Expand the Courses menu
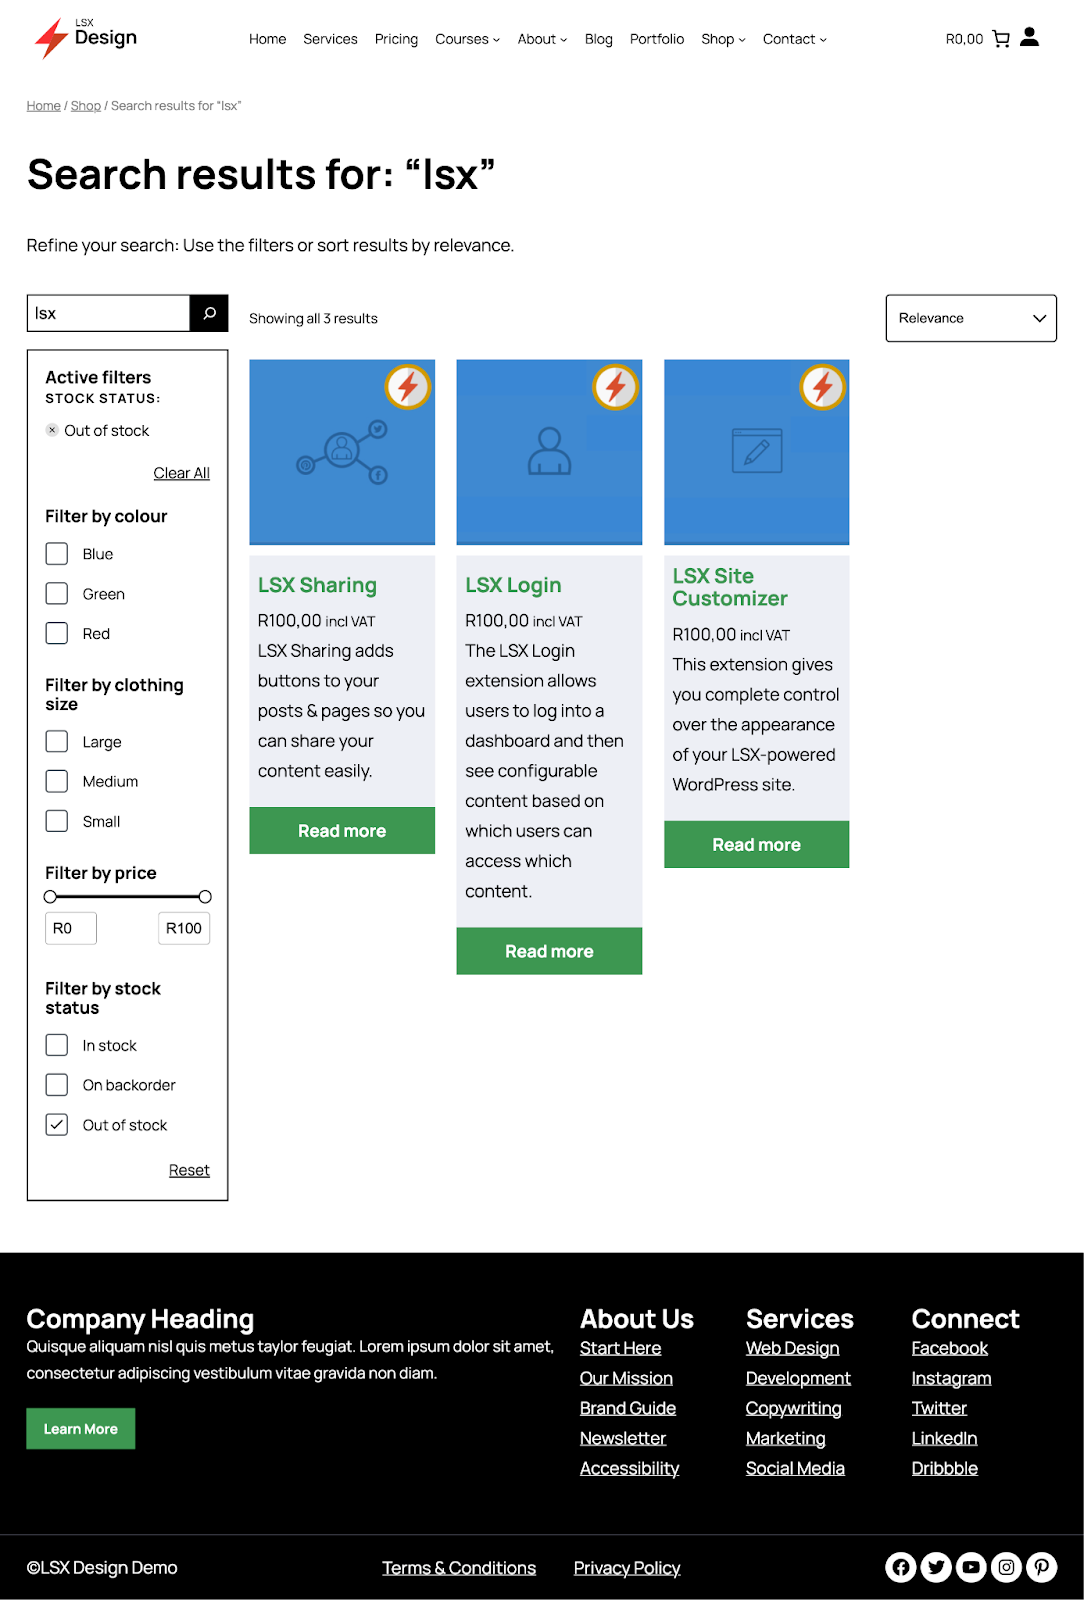 (467, 39)
